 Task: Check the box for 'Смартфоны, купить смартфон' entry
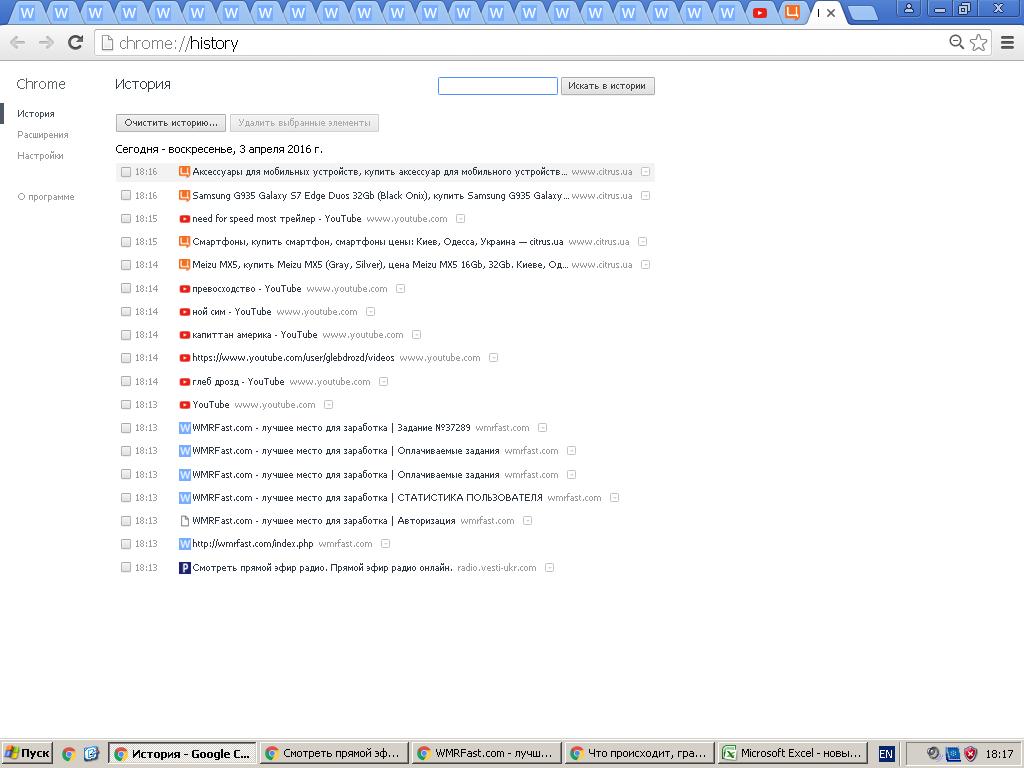[126, 242]
